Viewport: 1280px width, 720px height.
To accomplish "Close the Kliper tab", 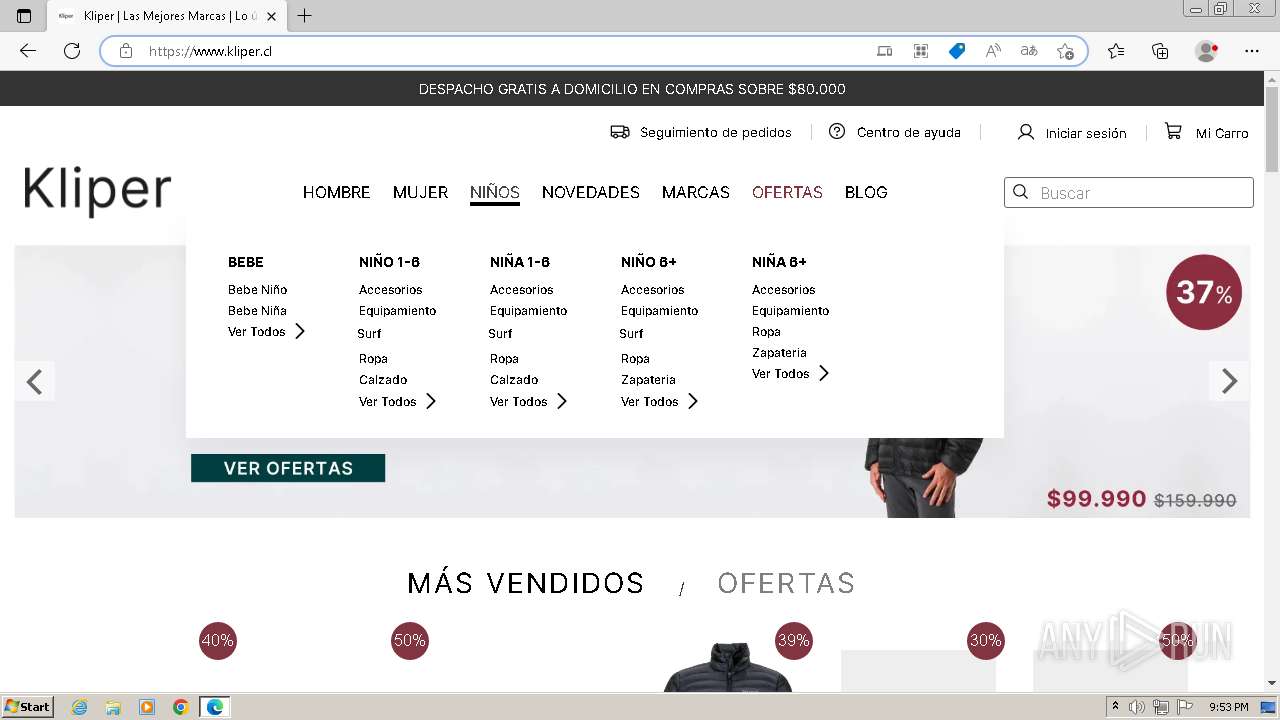I will coord(272,16).
